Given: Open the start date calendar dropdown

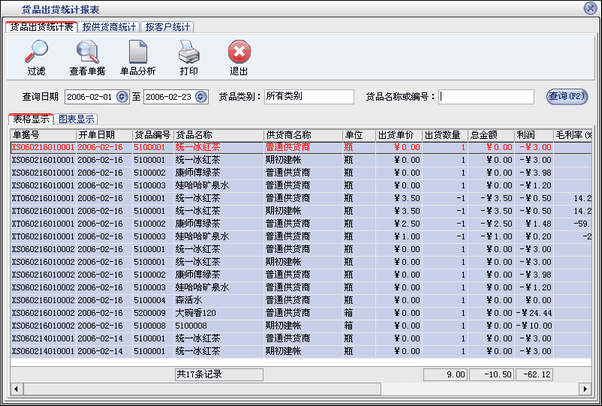Looking at the screenshot, I should [123, 97].
